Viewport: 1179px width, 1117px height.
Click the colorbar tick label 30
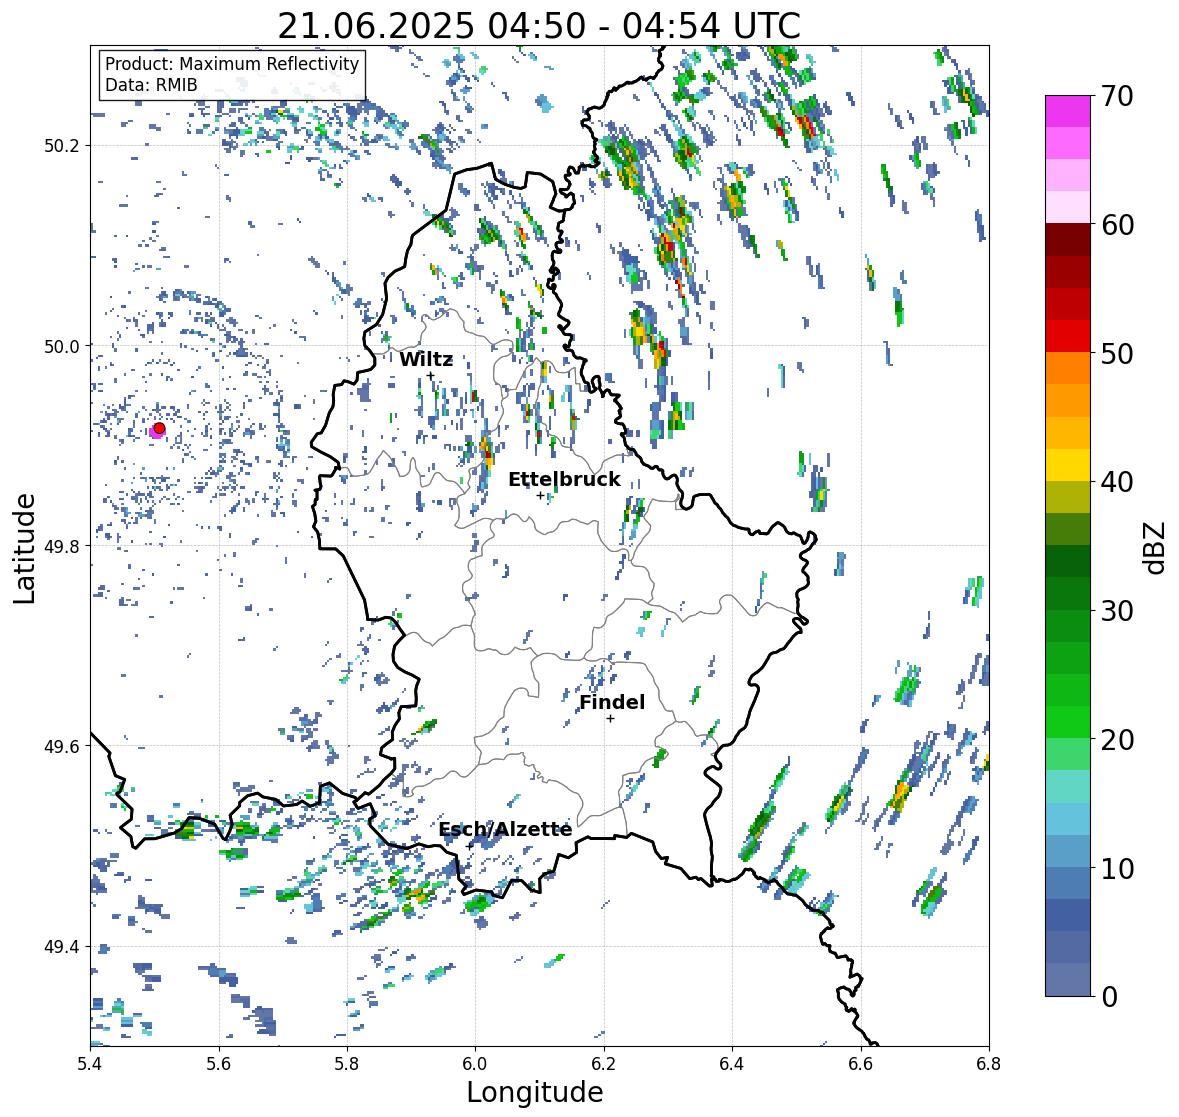click(1117, 610)
